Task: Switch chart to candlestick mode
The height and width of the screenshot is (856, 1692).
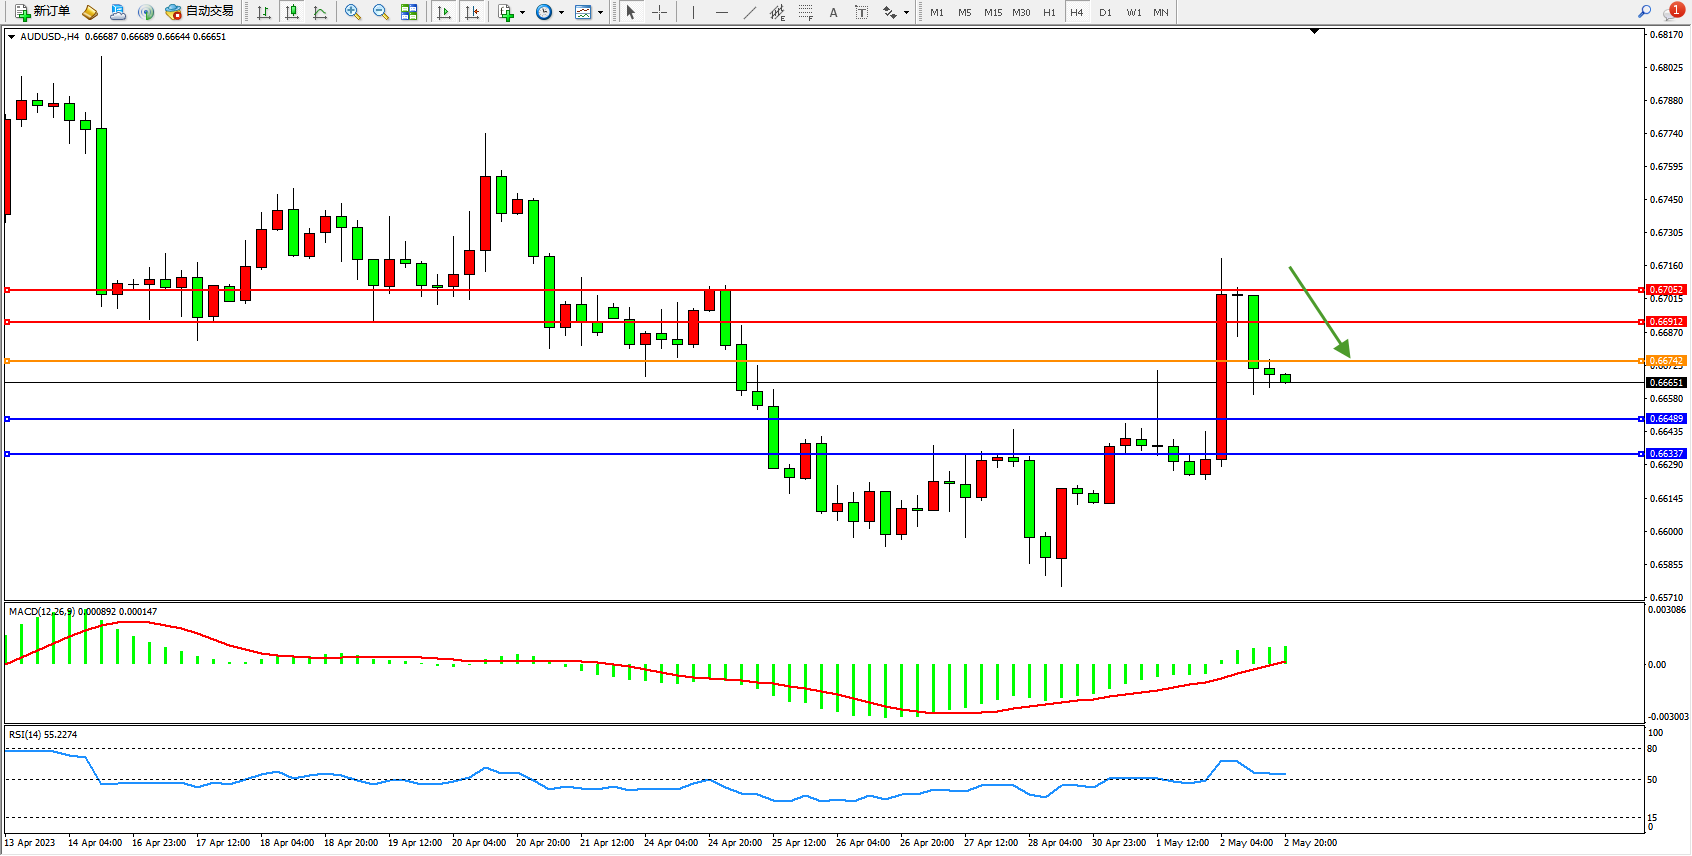Action: click(x=292, y=12)
